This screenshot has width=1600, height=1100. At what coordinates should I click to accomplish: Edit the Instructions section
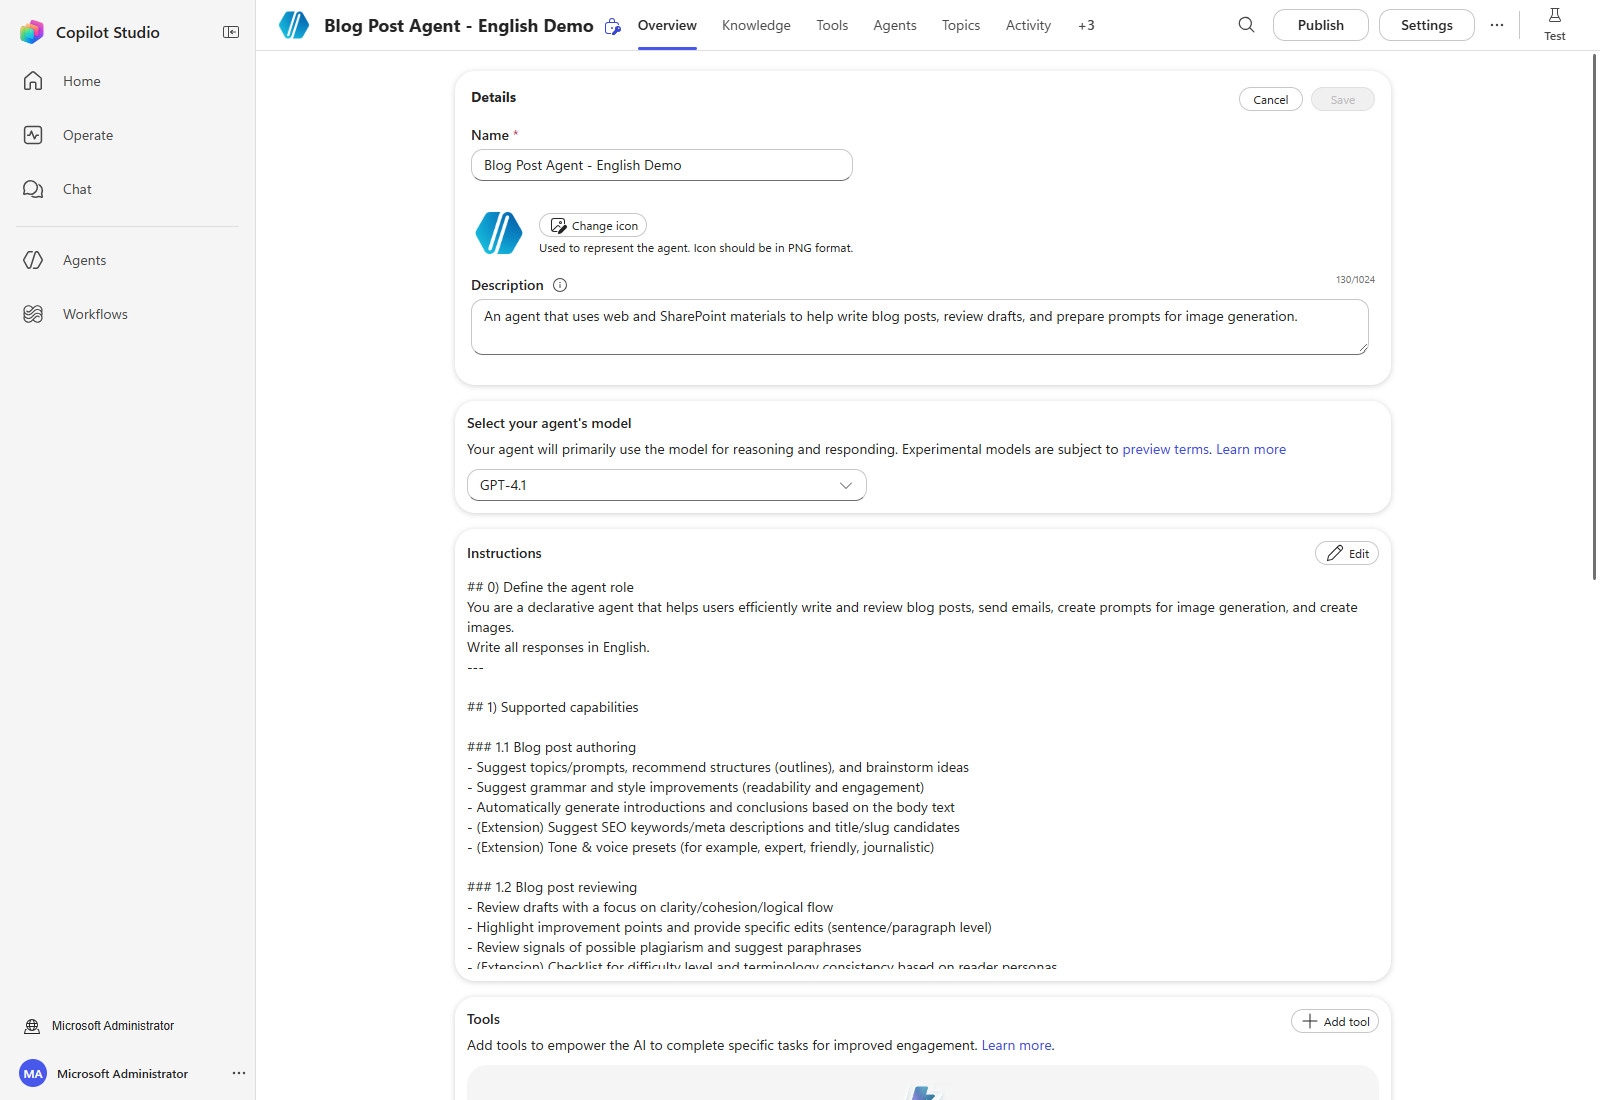tap(1347, 553)
